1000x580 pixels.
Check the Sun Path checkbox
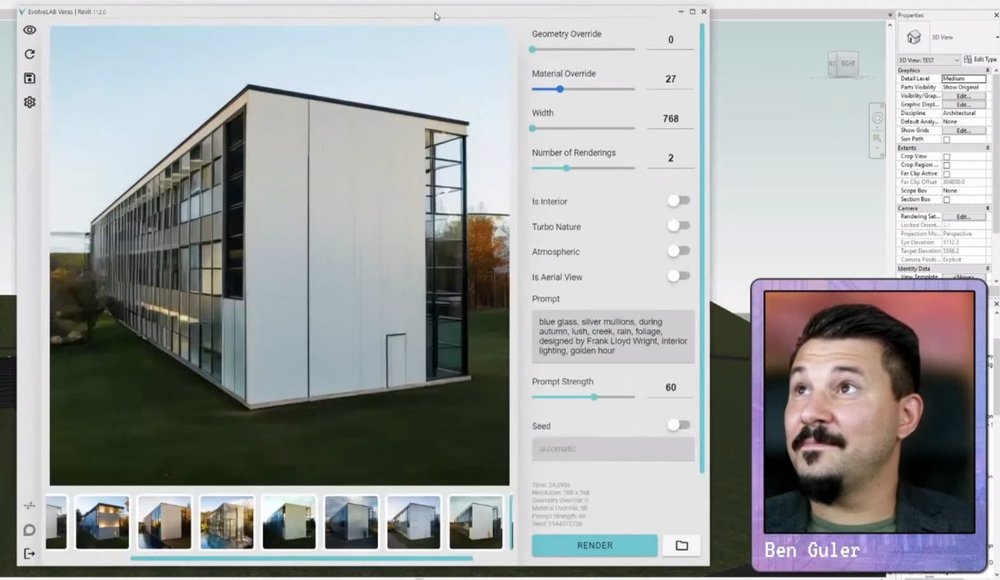point(946,139)
